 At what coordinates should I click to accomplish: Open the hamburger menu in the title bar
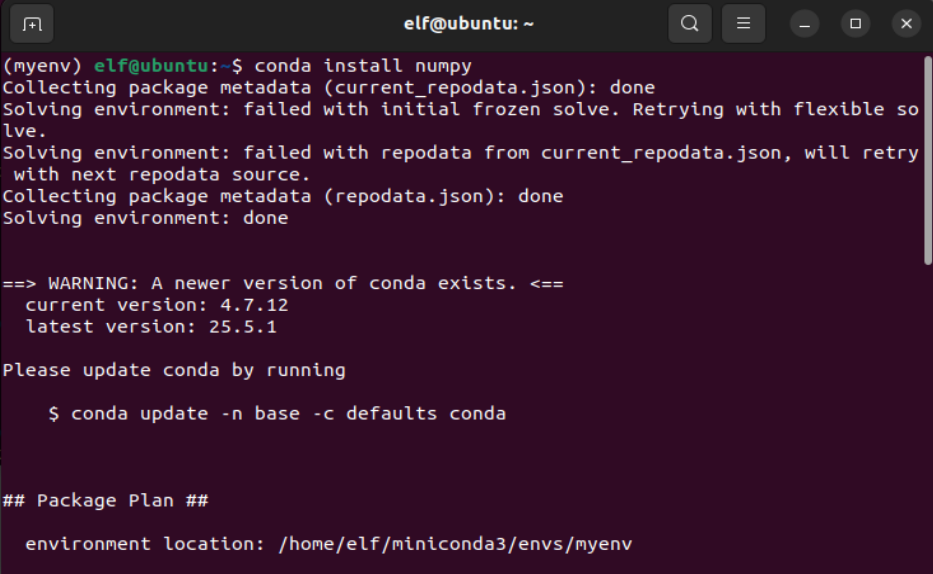[743, 23]
